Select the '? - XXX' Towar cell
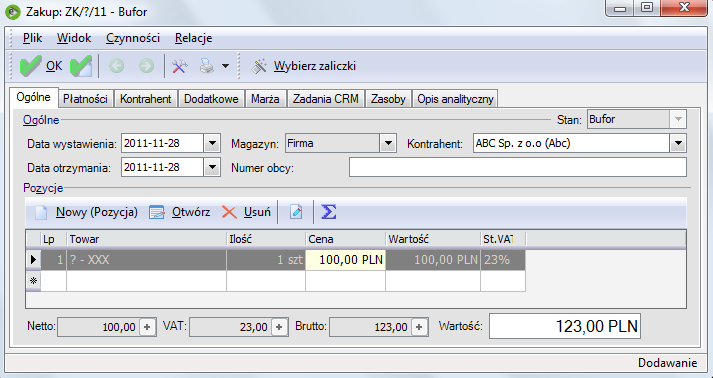The height and width of the screenshot is (378, 713). click(x=146, y=260)
